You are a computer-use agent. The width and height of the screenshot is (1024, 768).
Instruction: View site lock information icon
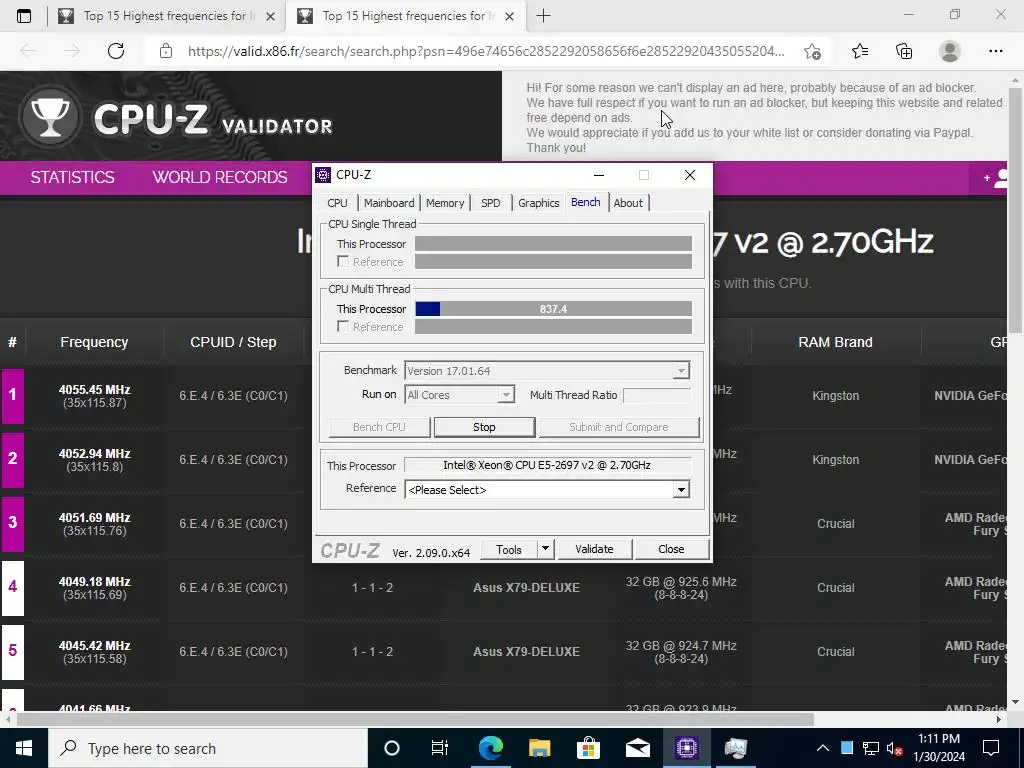pyautogui.click(x=166, y=51)
